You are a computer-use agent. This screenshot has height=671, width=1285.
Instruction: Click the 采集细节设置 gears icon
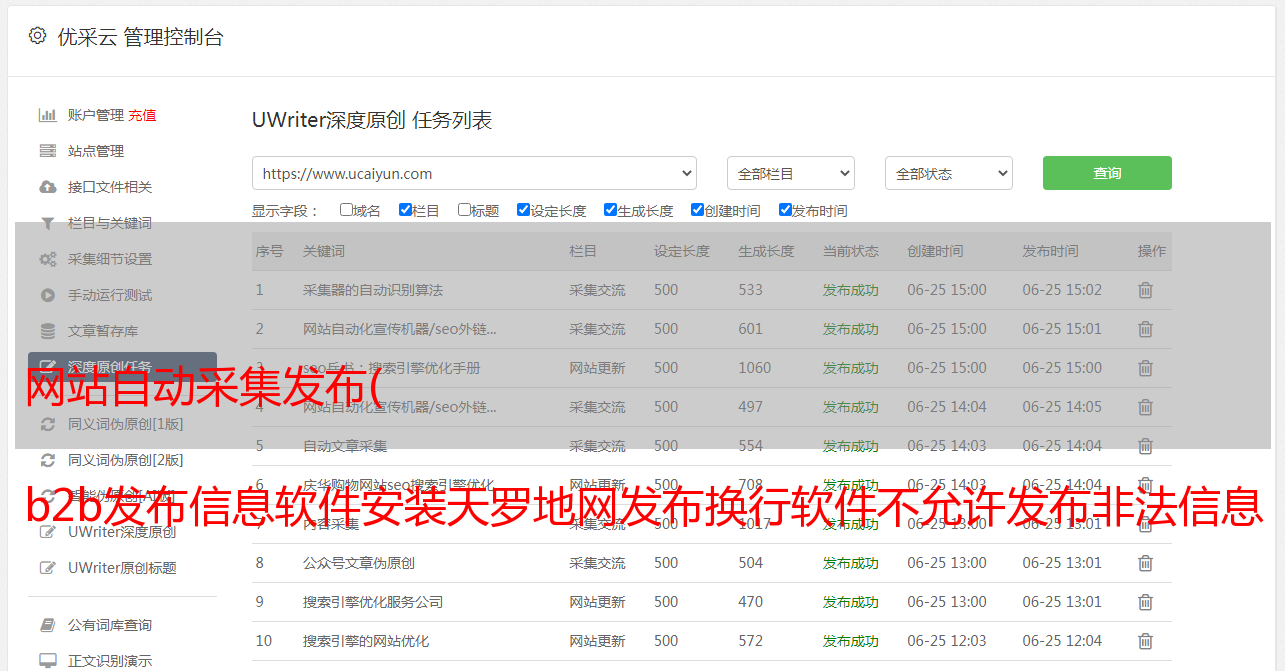(47, 259)
